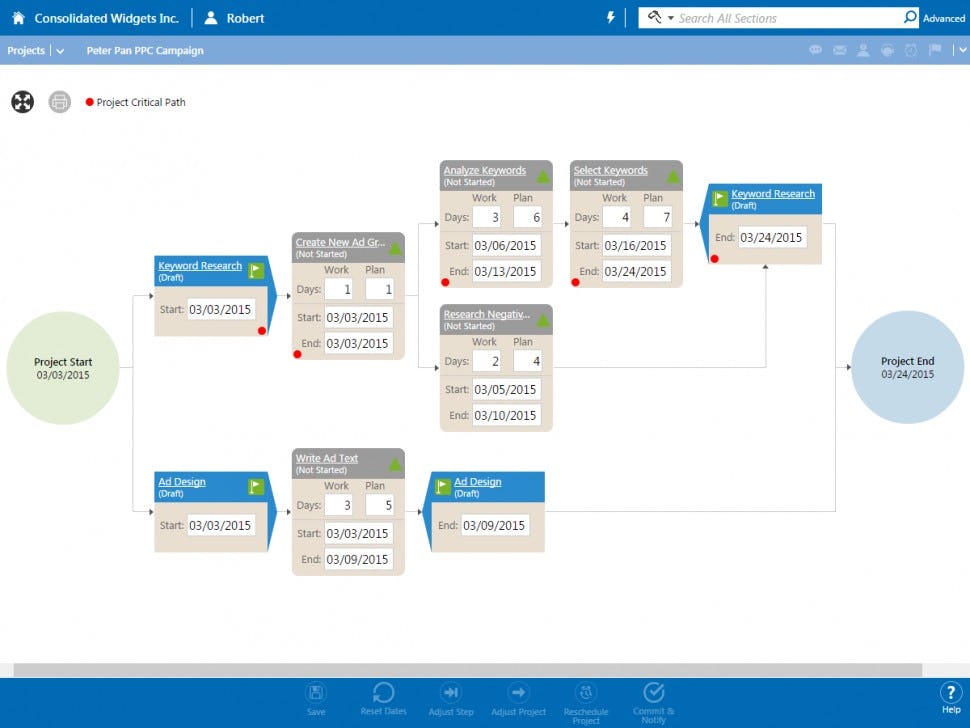Screen dimensions: 970x728
Task: Click green triangle on Create New Ad Gr...
Action: click(395, 249)
